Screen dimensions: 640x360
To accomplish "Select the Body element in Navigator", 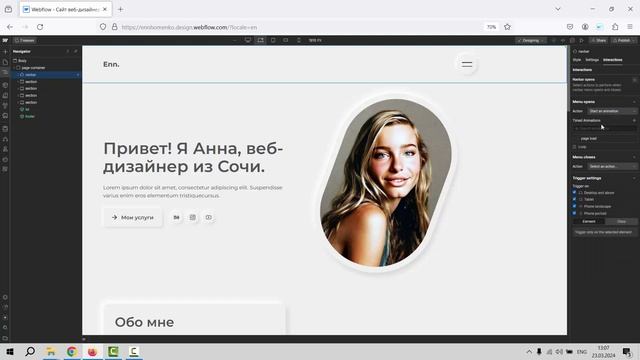I will (22, 60).
